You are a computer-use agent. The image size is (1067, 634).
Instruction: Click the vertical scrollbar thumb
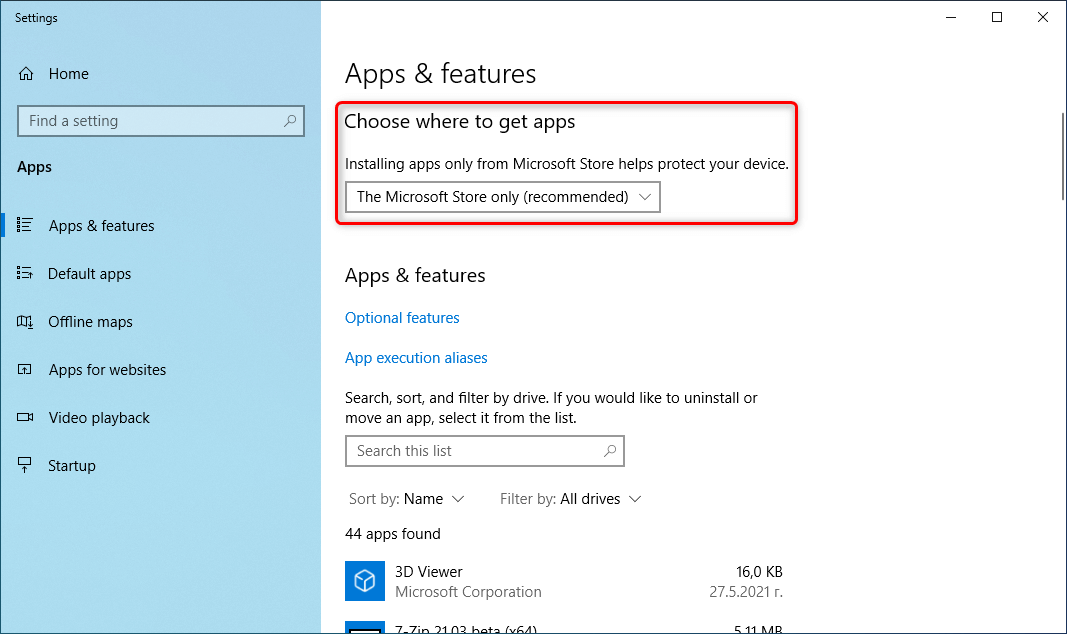click(x=1063, y=156)
